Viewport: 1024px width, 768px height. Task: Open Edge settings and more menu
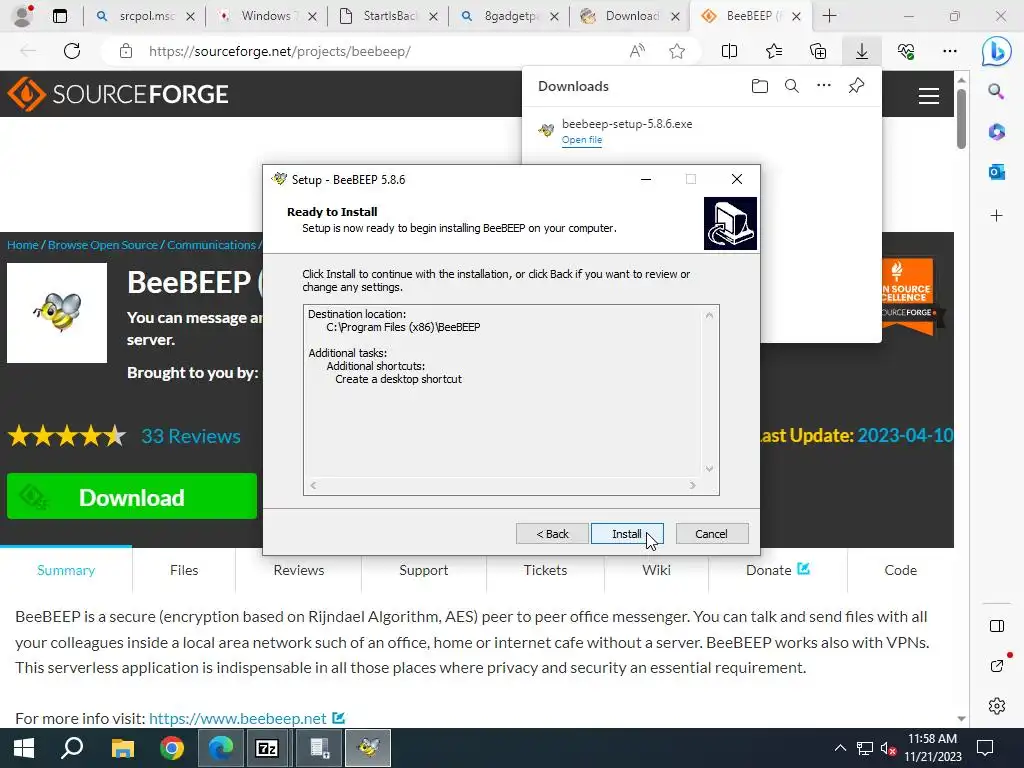tap(950, 51)
